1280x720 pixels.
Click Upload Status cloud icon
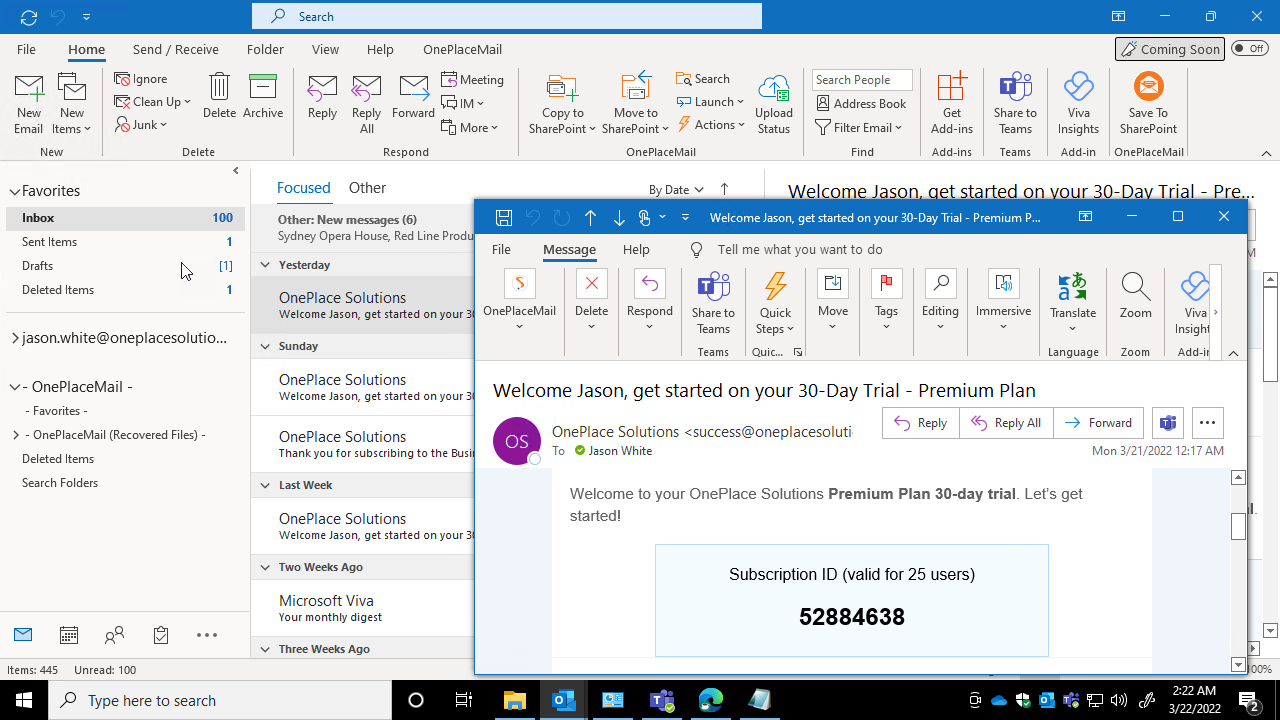coord(774,104)
